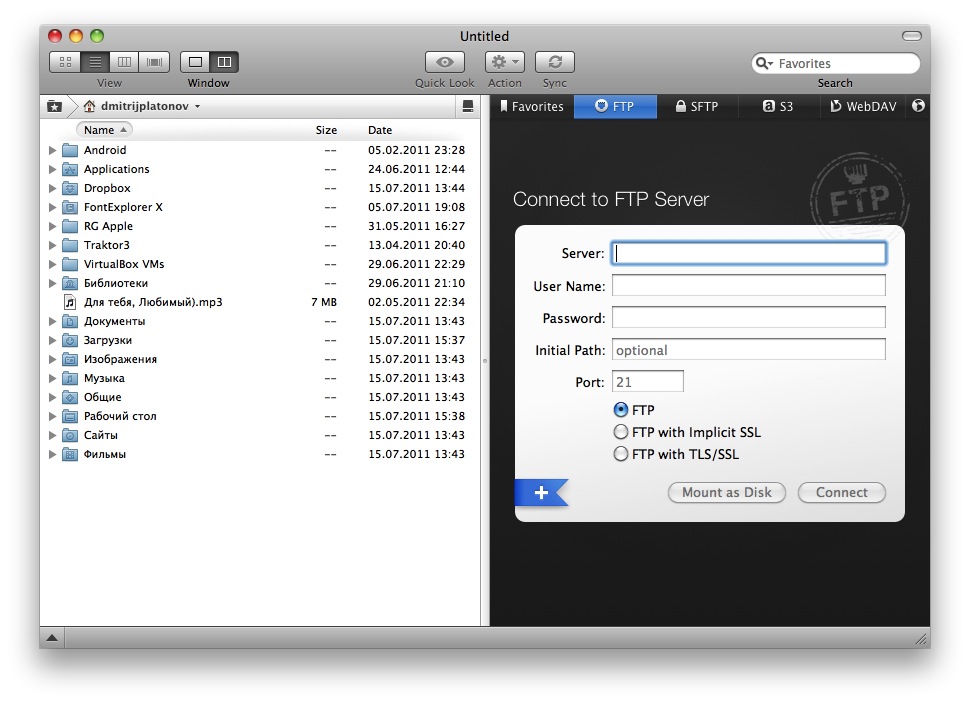This screenshot has width=970, height=703.
Task: Expand the VirtualBox VMs folder
Action: 53,264
